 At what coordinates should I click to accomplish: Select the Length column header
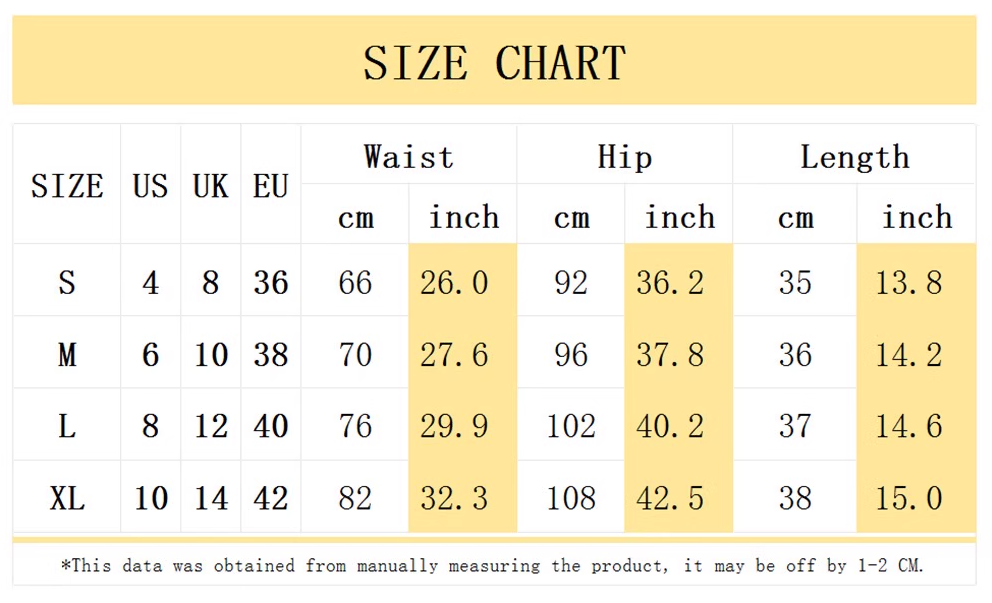coord(854,157)
